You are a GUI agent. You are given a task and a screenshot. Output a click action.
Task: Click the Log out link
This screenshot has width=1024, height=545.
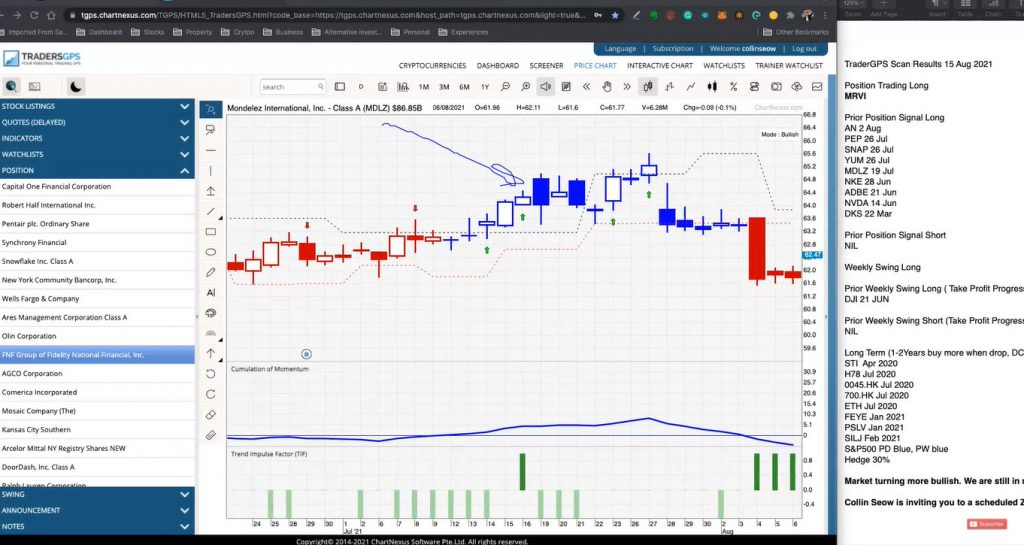coord(804,48)
